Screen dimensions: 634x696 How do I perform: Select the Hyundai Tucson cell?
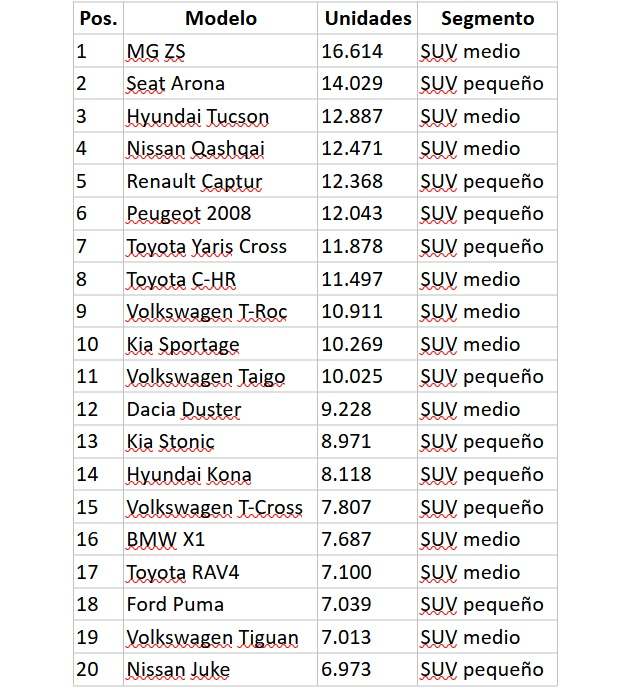point(221,116)
